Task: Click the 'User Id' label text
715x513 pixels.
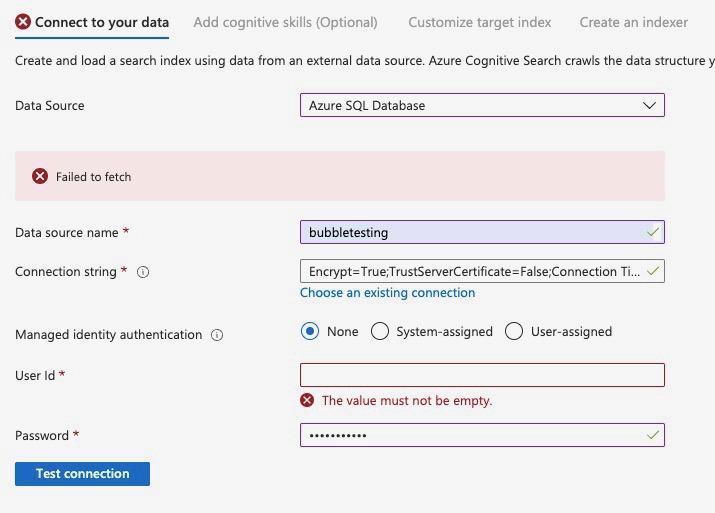Action: pos(35,375)
